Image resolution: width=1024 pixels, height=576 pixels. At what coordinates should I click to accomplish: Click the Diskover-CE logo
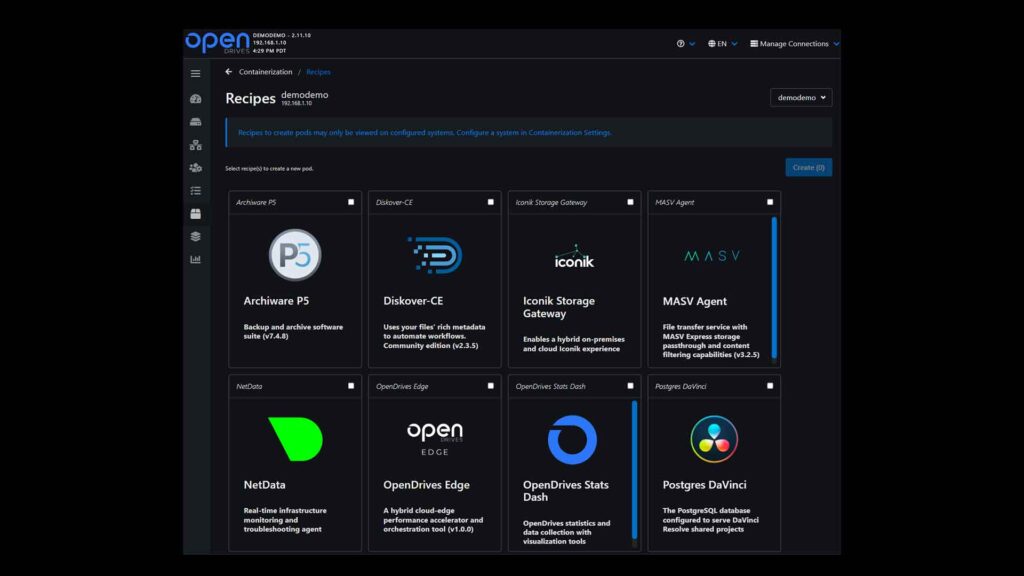point(435,255)
